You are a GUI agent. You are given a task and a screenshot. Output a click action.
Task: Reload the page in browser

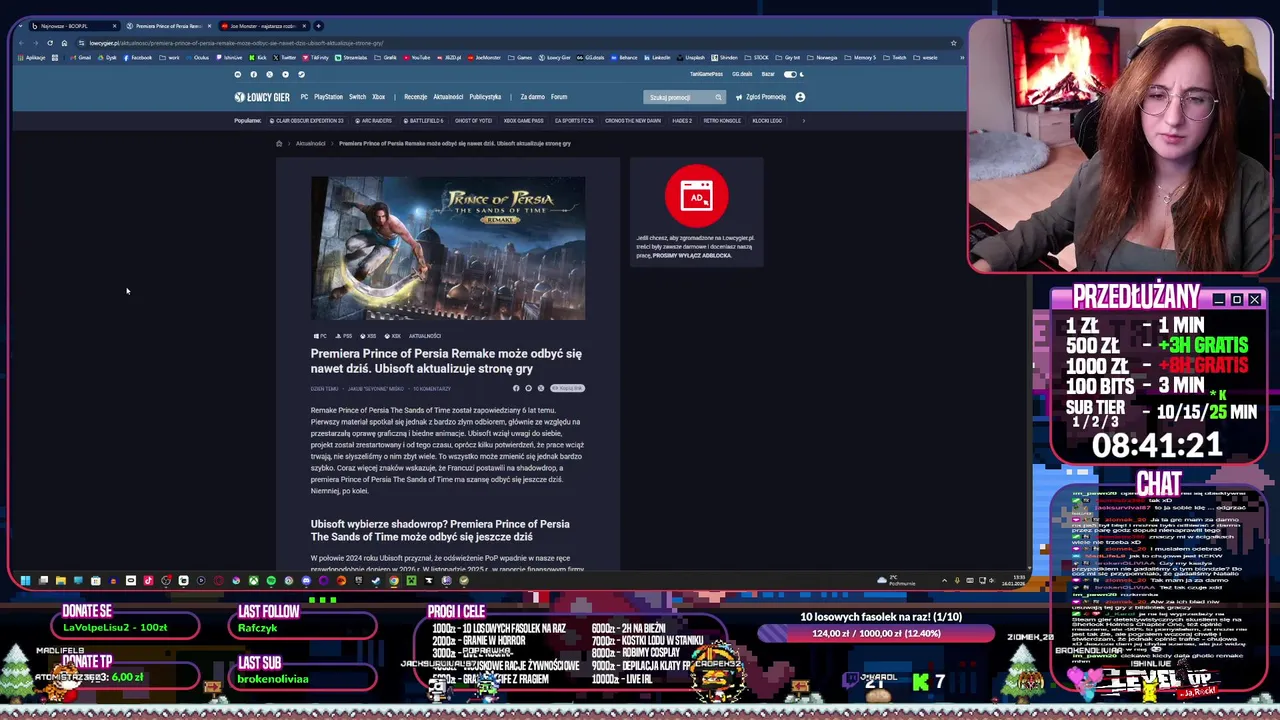pos(50,43)
